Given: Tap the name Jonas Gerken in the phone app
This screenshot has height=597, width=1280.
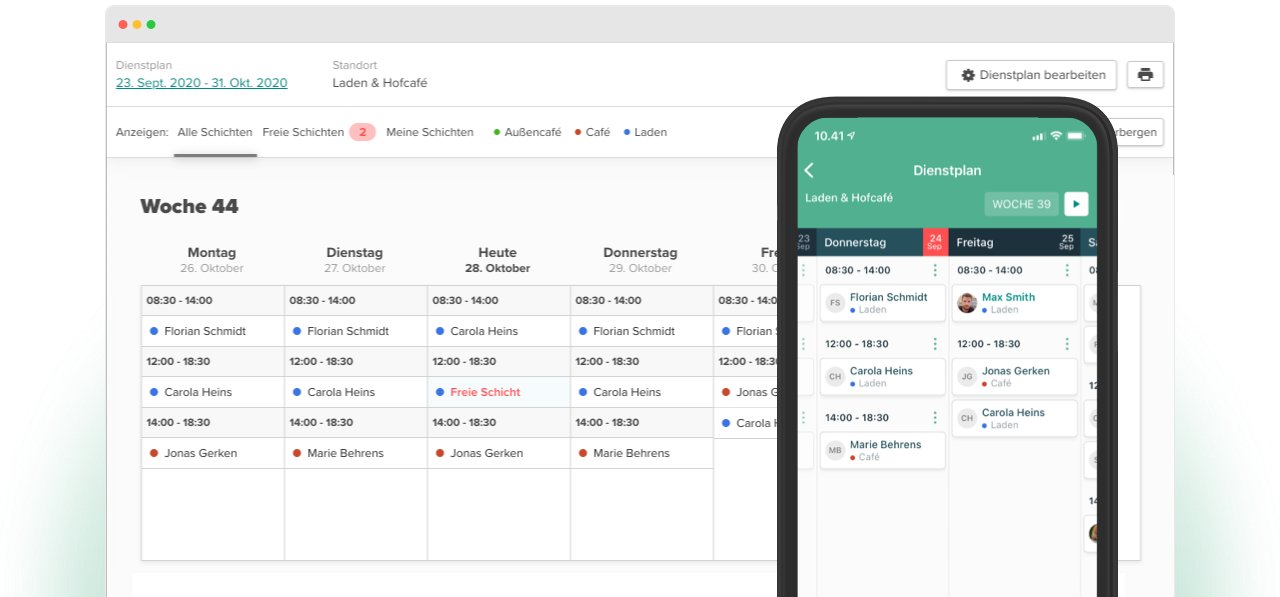Looking at the screenshot, I should (1016, 371).
